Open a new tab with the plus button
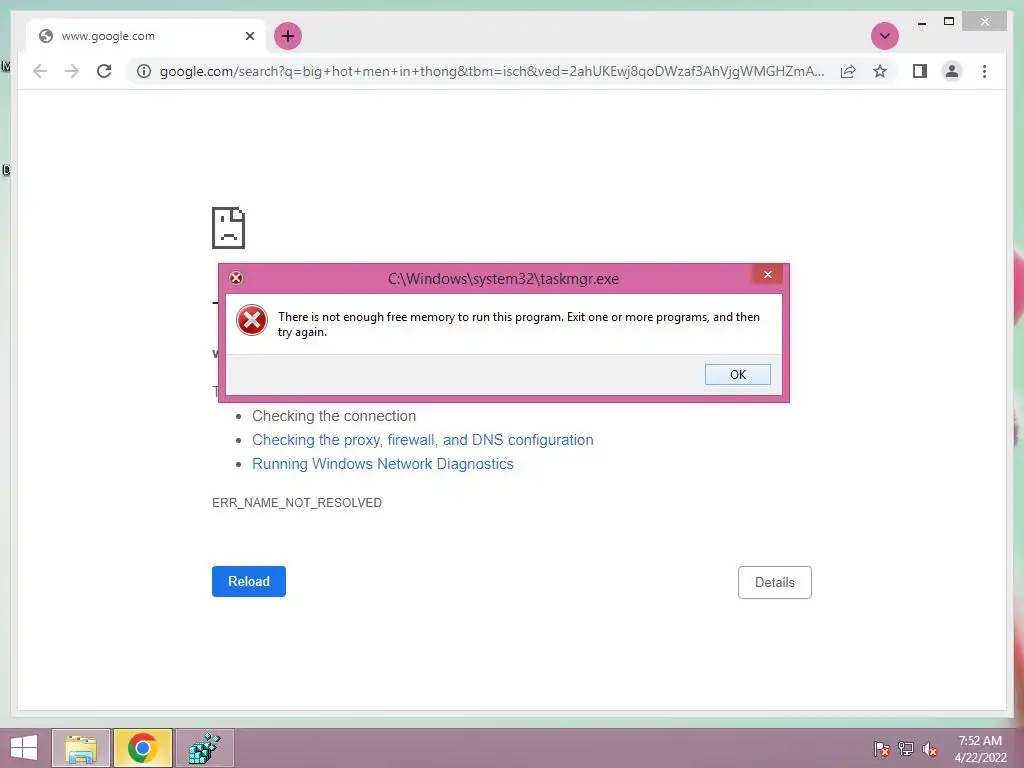Viewport: 1024px width, 768px height. tap(288, 36)
